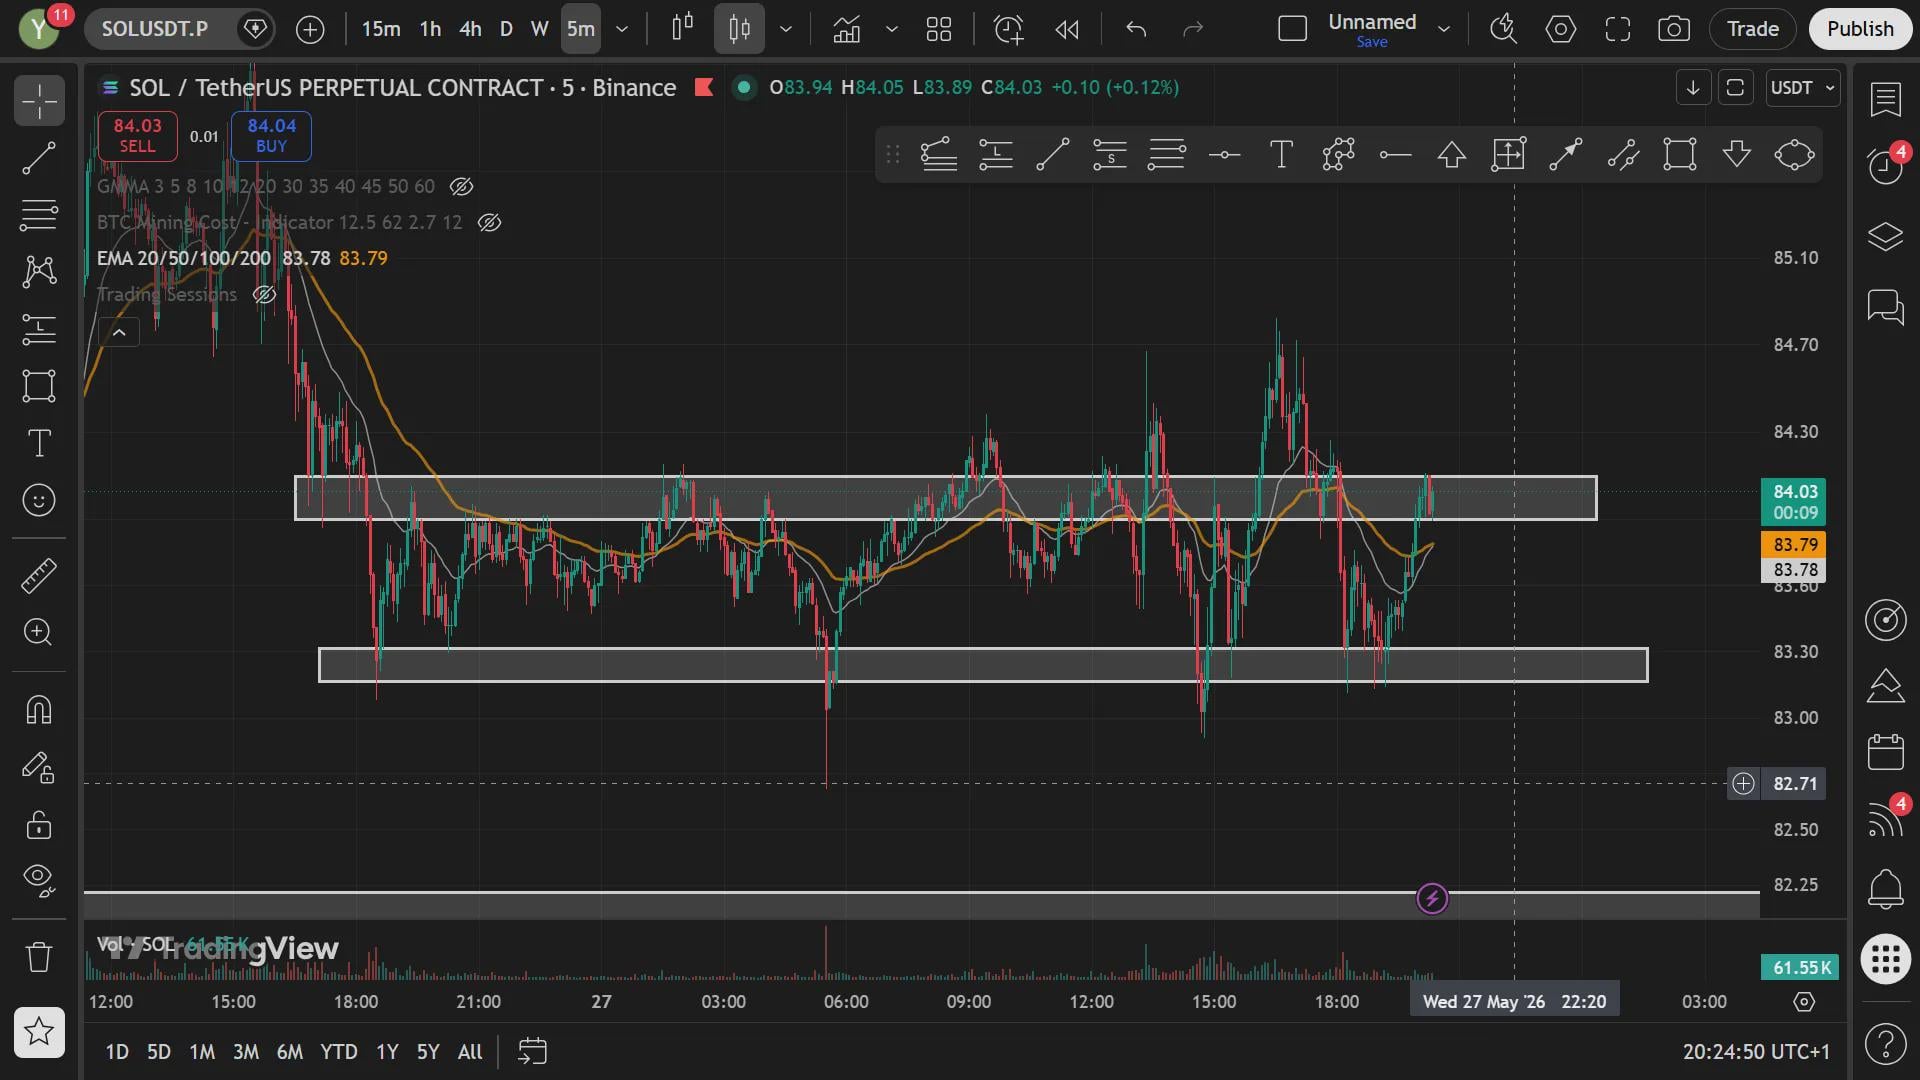The height and width of the screenshot is (1080, 1920).
Task: Open the emoji and icons tool
Action: tap(39, 500)
